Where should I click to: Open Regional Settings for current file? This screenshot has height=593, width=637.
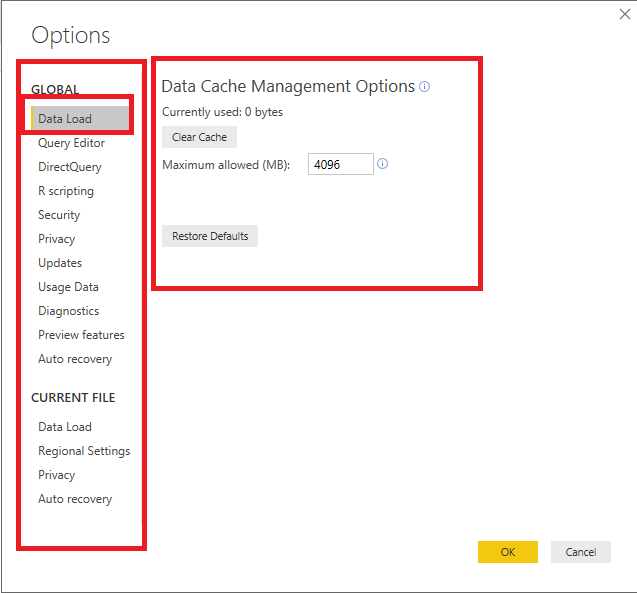(x=84, y=451)
